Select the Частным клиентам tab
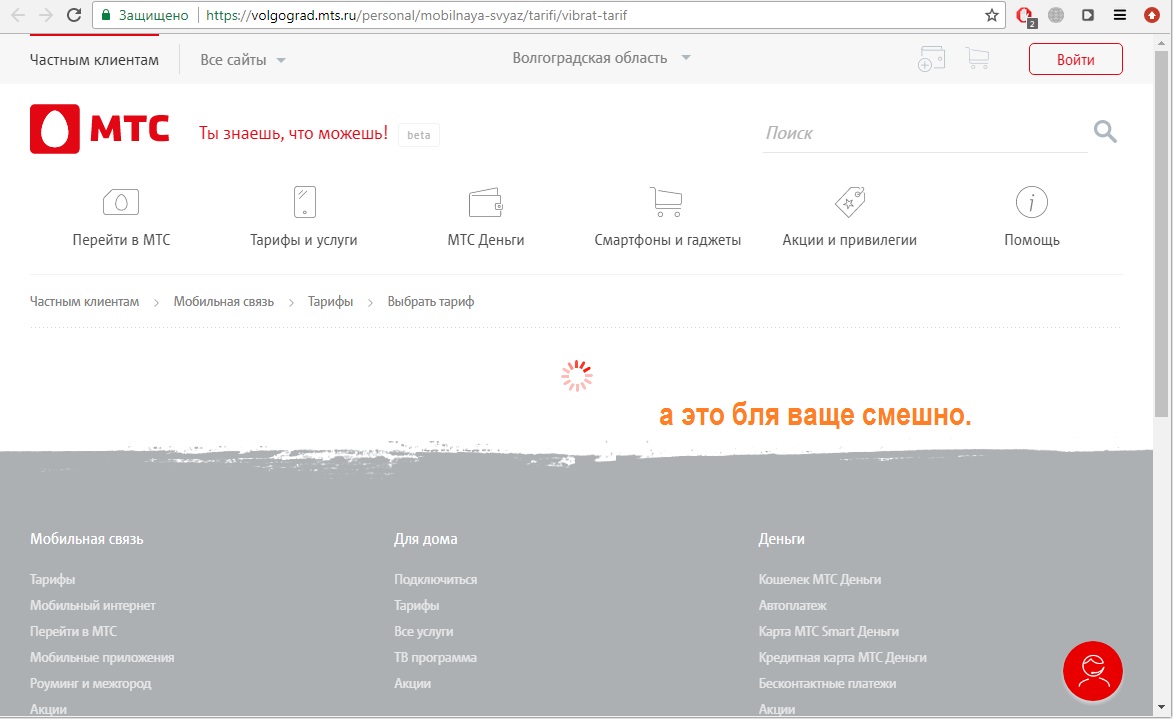The image size is (1173, 719). click(94, 60)
